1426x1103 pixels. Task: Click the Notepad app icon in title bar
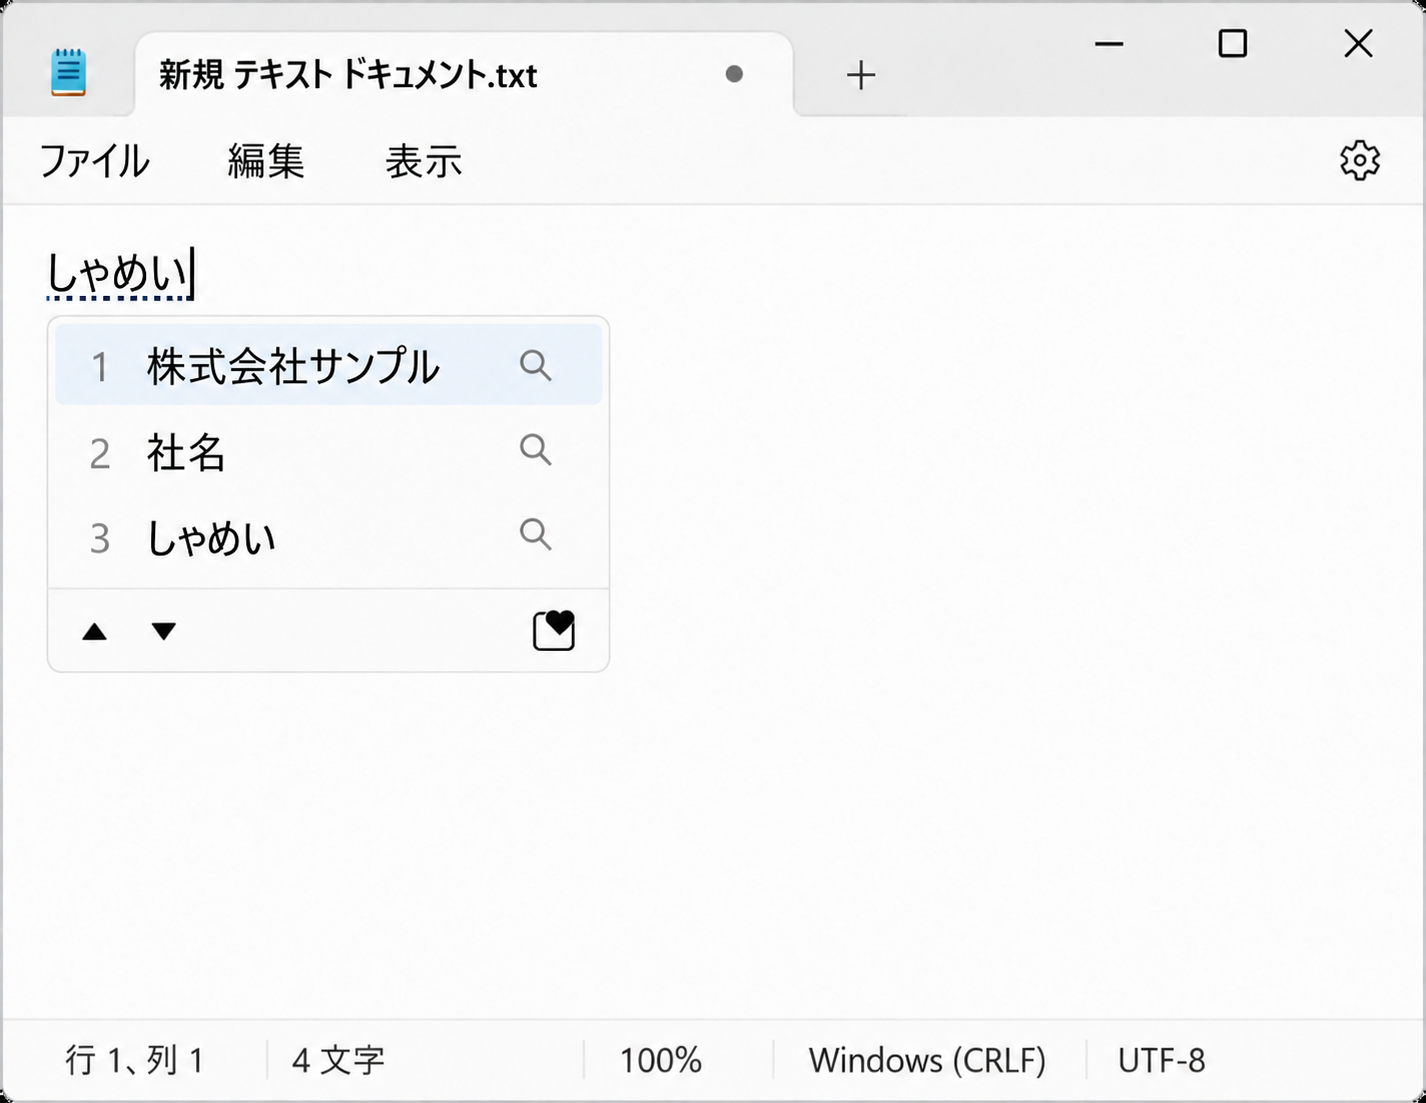(x=68, y=73)
